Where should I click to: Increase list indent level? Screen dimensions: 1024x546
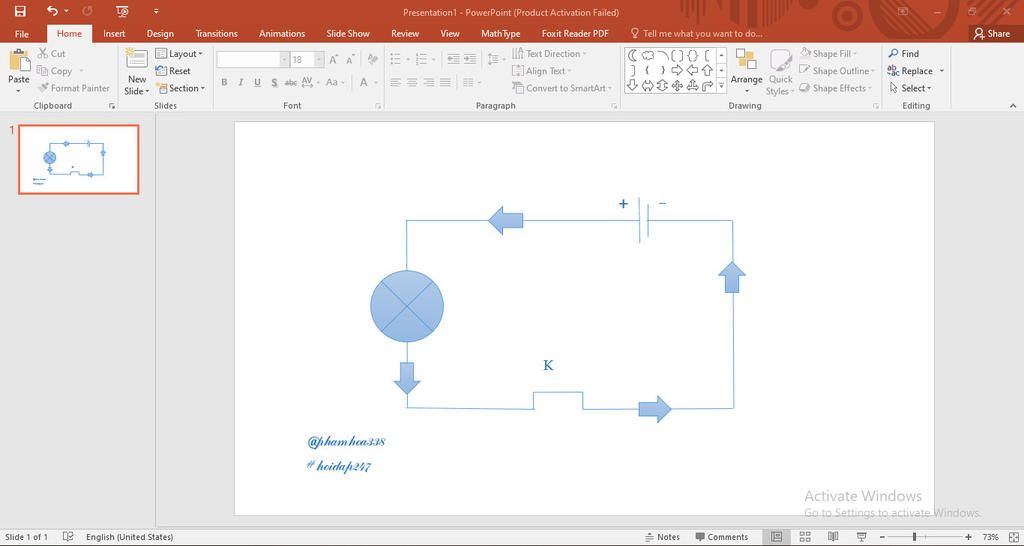470,59
